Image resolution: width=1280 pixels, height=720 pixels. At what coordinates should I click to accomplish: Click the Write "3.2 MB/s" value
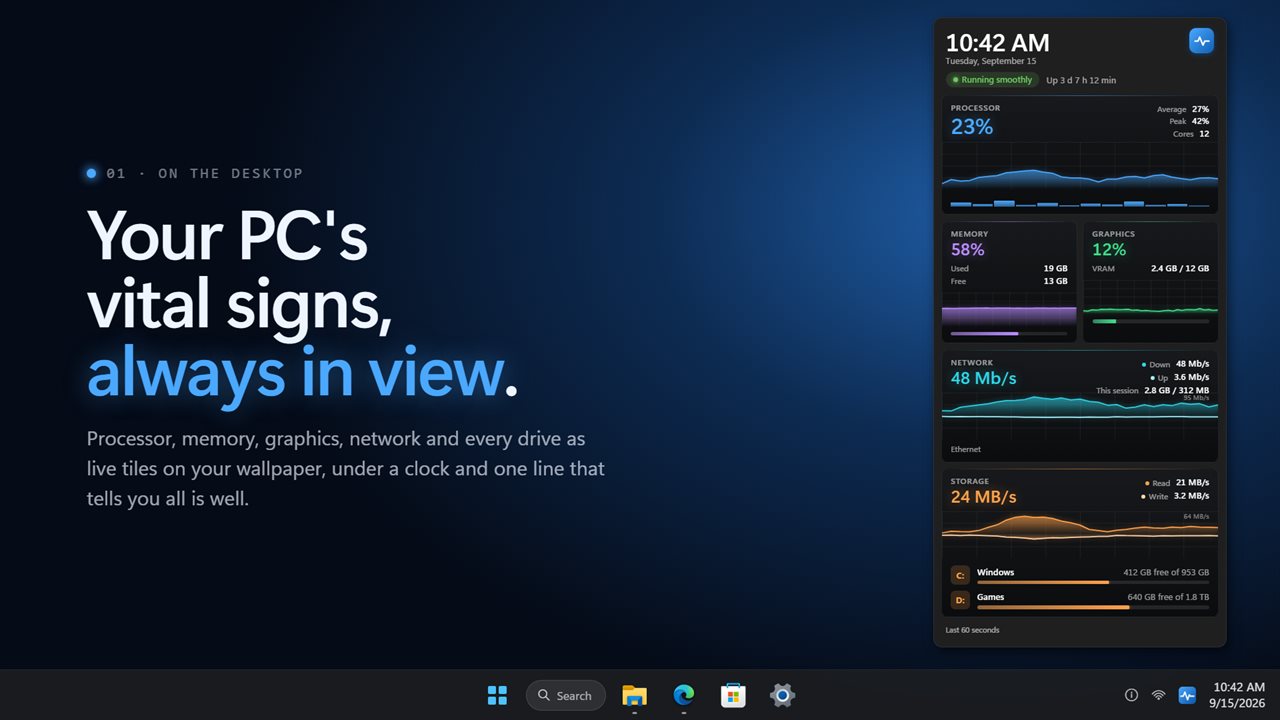click(x=1191, y=496)
